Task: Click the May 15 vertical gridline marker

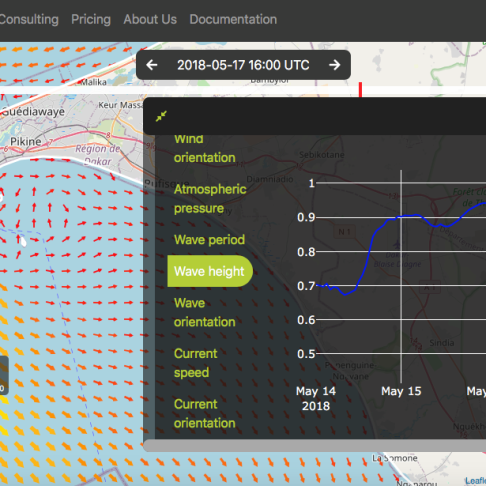Action: [x=401, y=277]
